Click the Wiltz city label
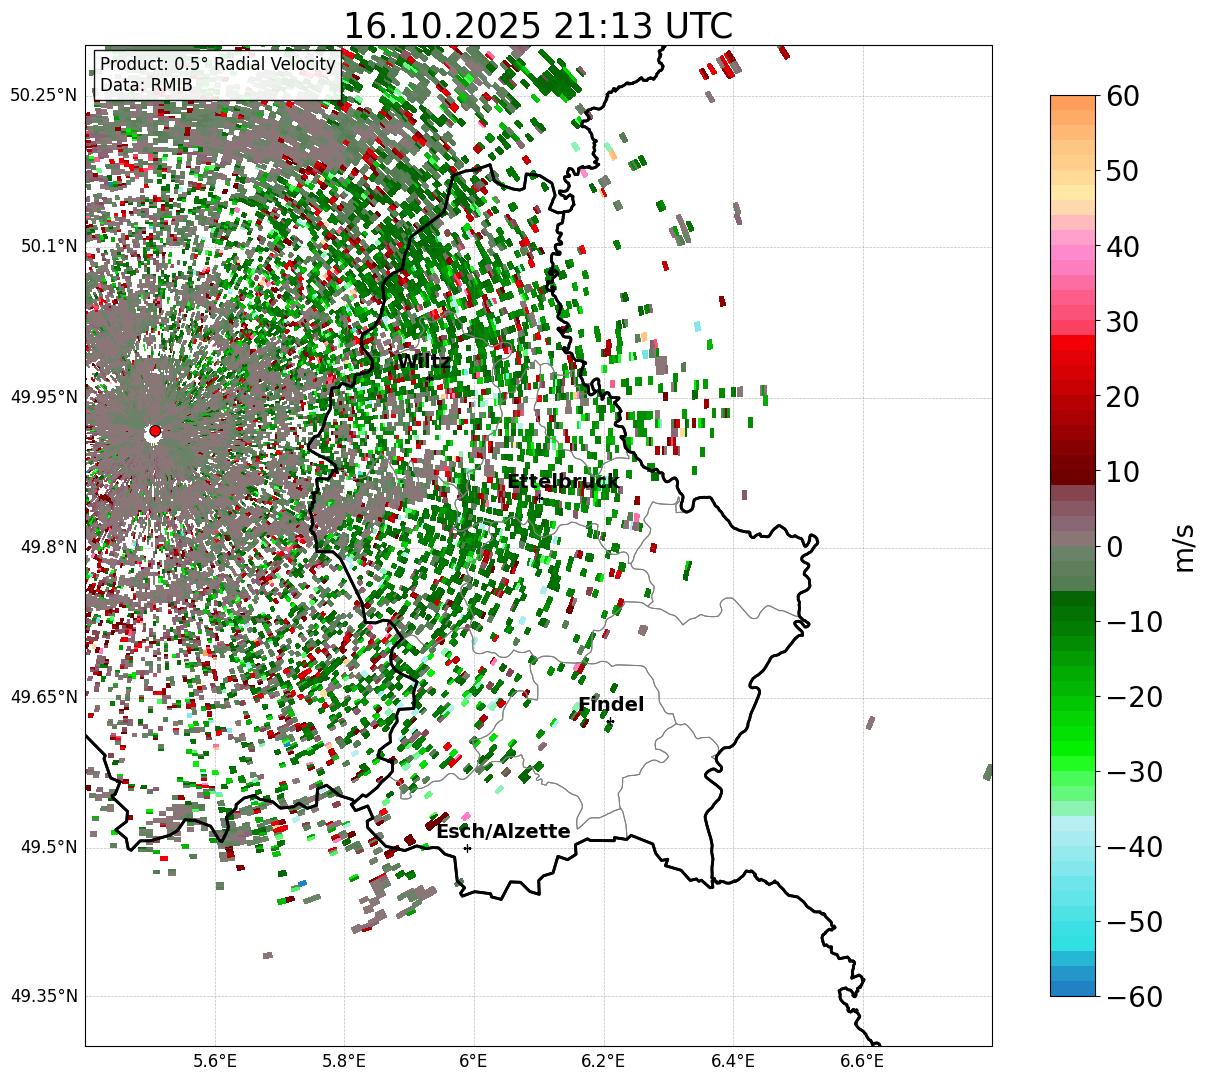Image resolution: width=1207 pixels, height=1081 pixels. [423, 362]
